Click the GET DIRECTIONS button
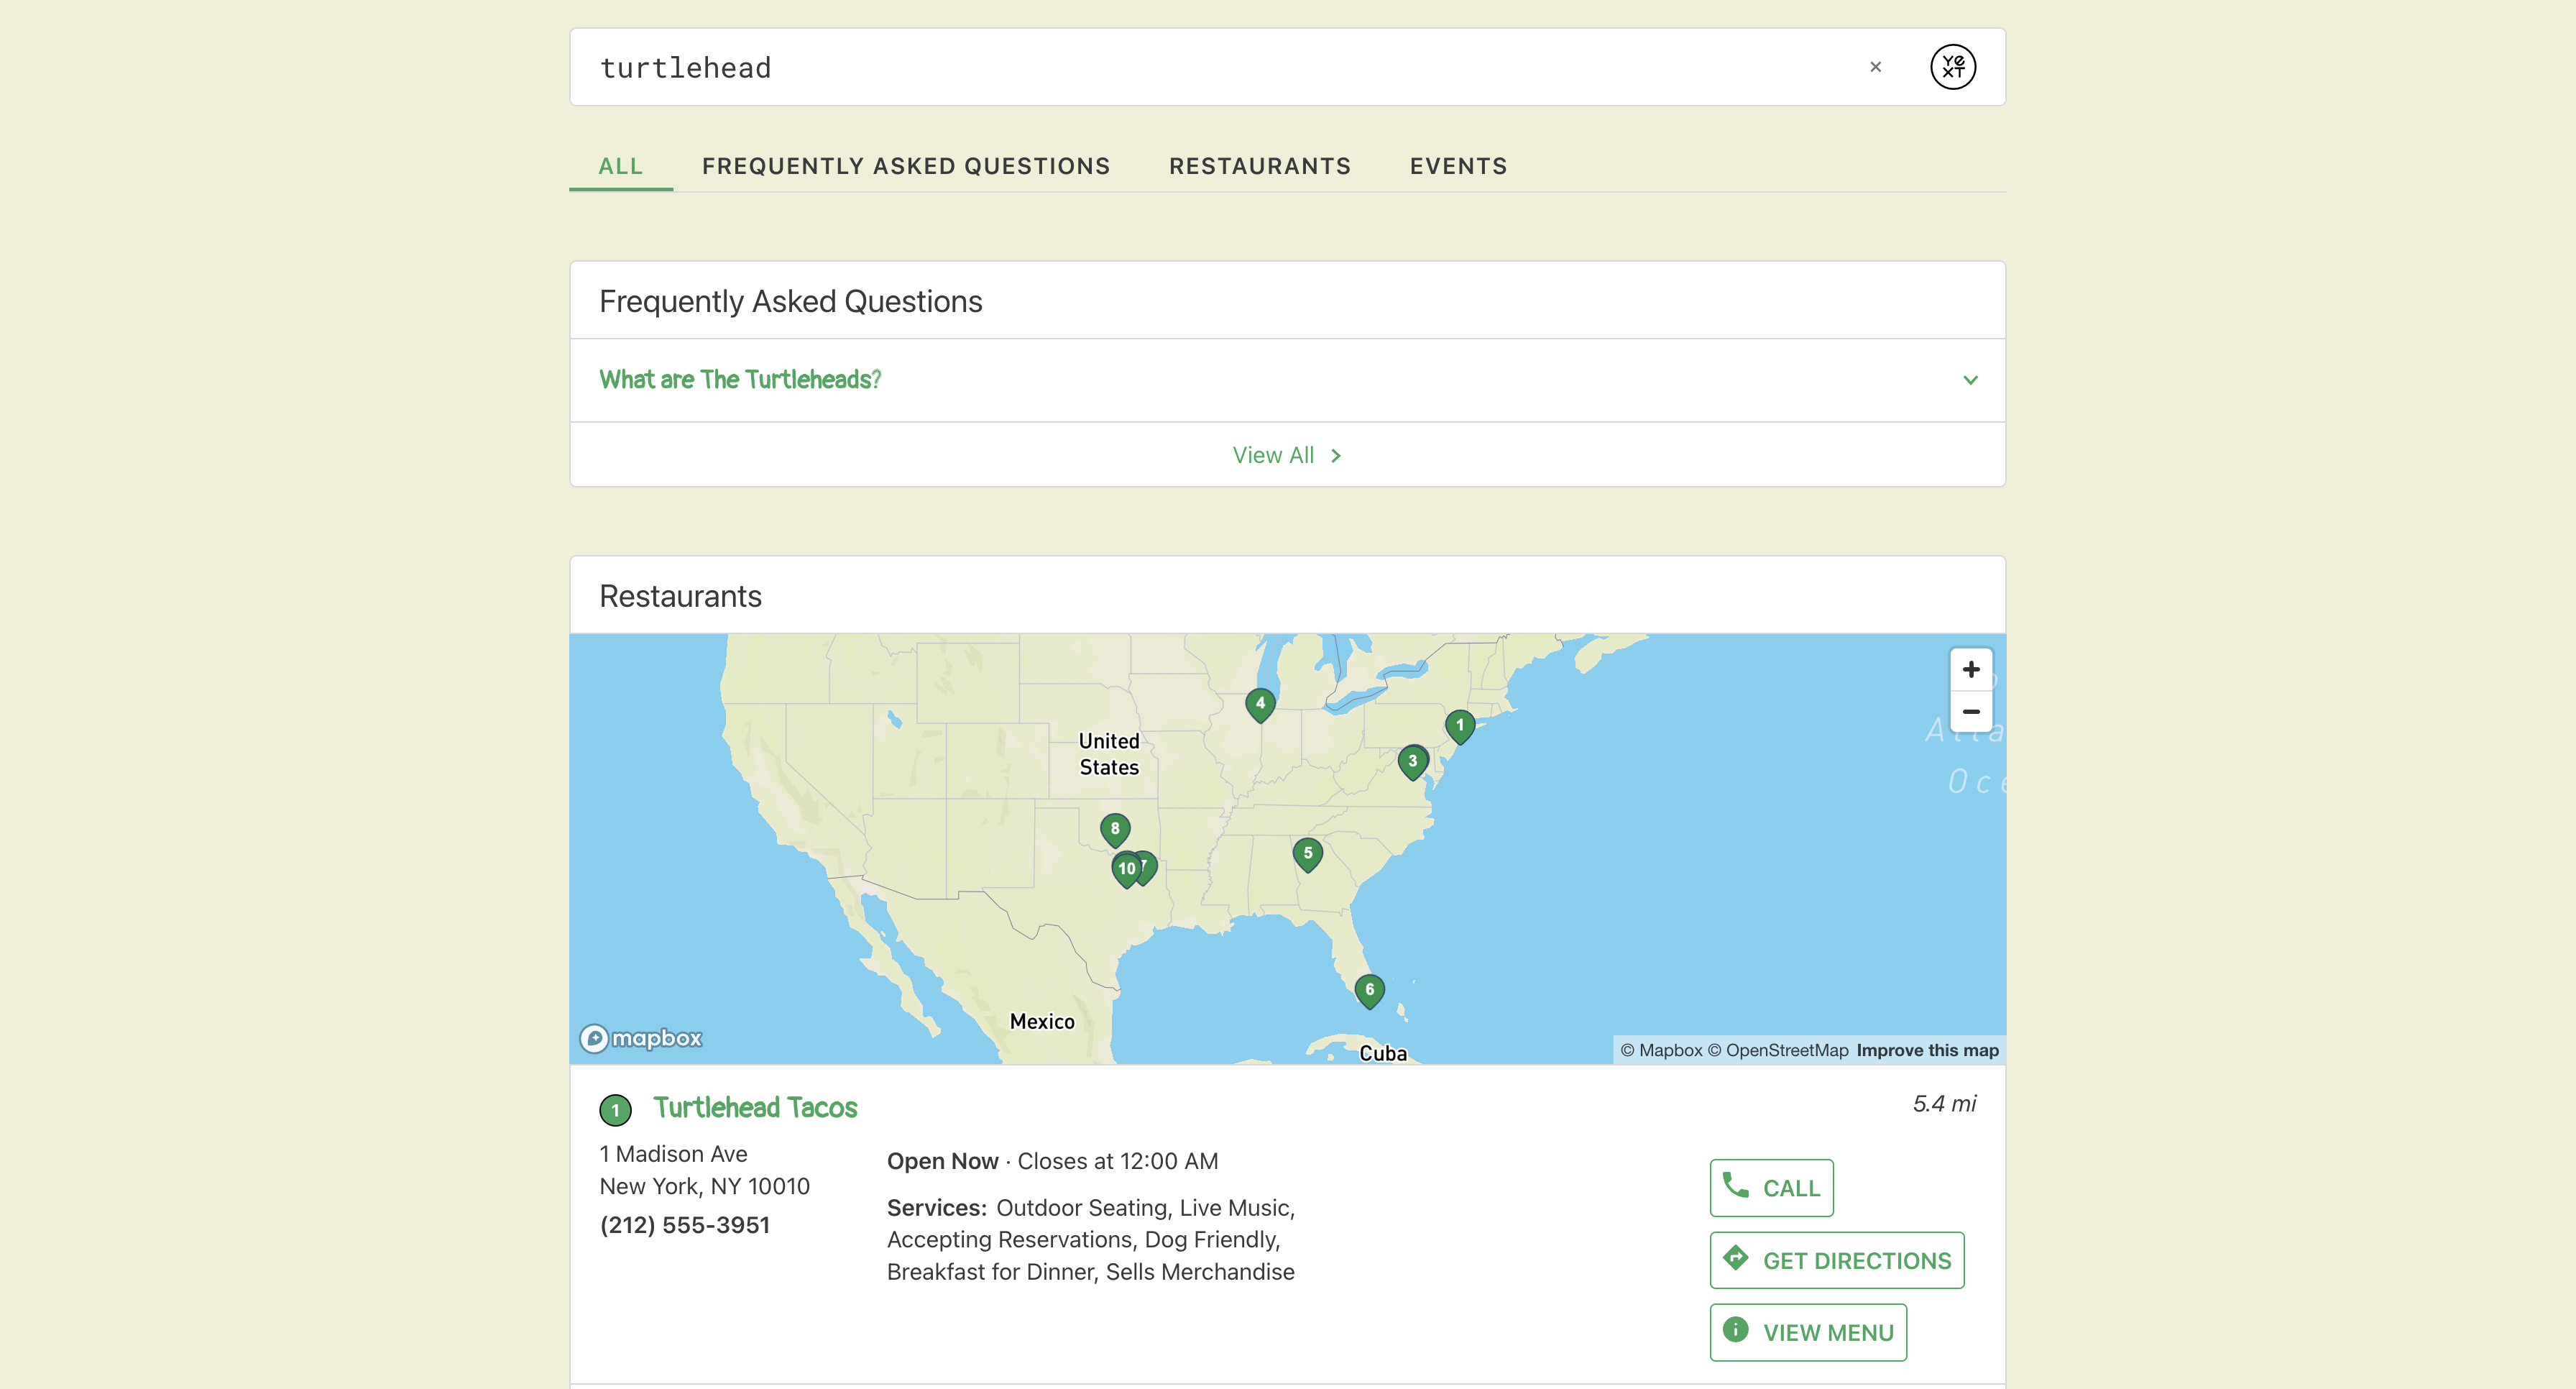 [x=1836, y=1260]
